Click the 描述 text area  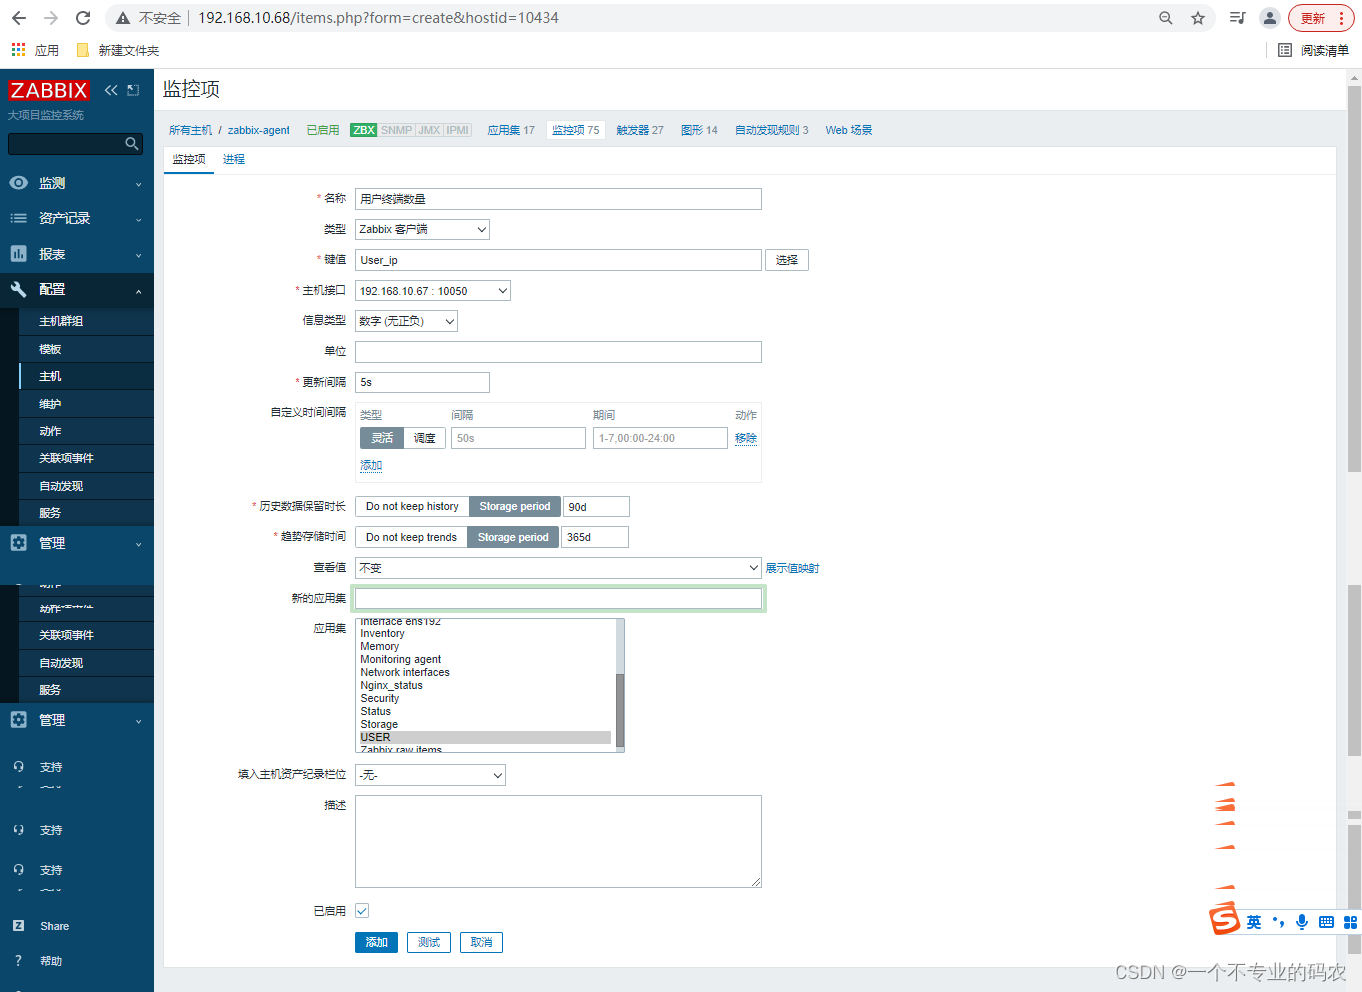(558, 841)
